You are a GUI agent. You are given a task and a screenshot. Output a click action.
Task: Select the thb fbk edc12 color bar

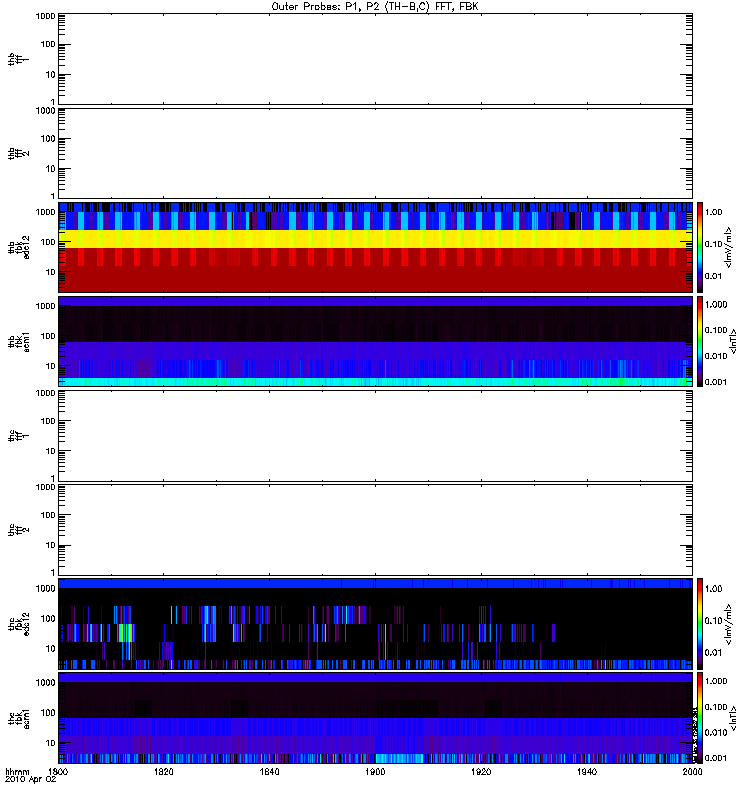[x=700, y=247]
